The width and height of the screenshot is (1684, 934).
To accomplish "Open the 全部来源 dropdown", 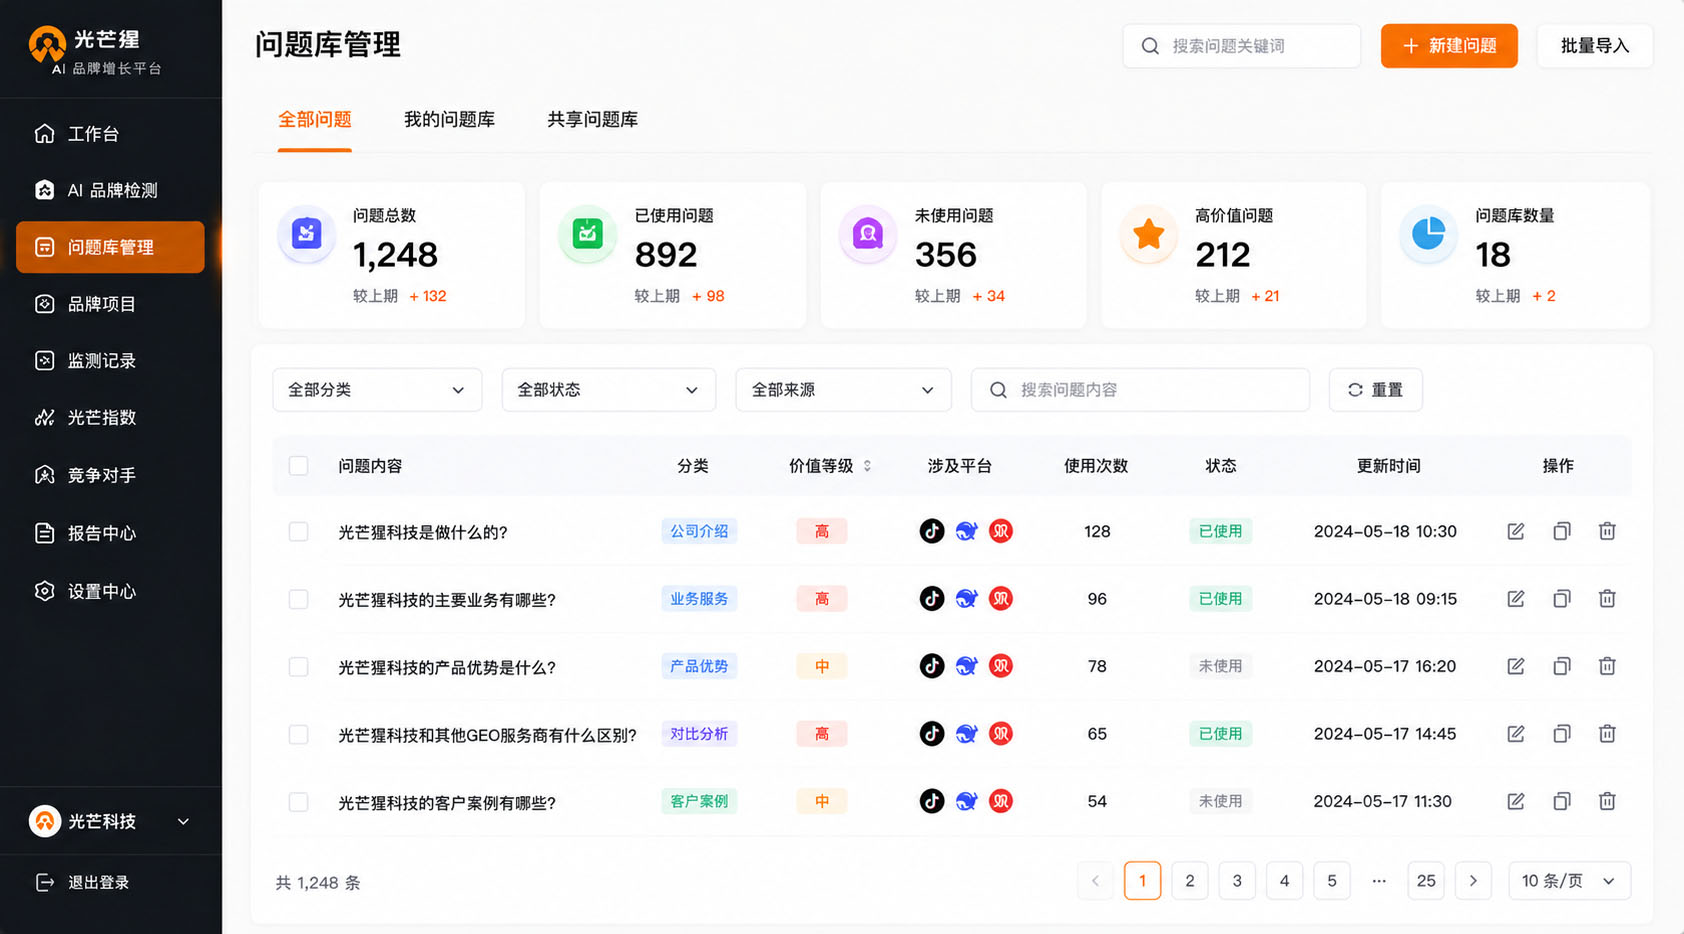I will [843, 390].
